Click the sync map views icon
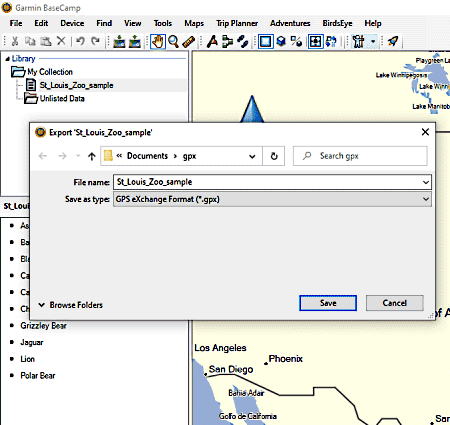The image size is (450, 425). (x=331, y=42)
